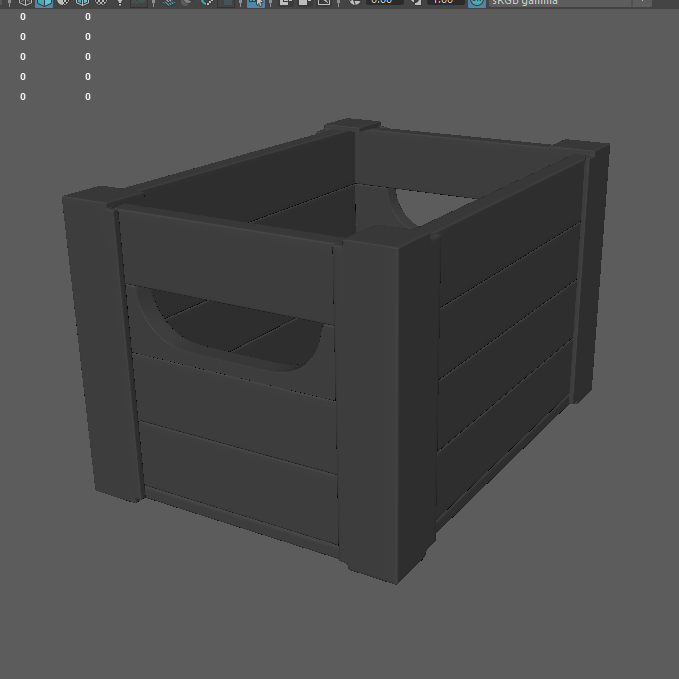This screenshot has width=679, height=679.
Task: Switch viewport to wireframe display
Action: coord(26,2)
